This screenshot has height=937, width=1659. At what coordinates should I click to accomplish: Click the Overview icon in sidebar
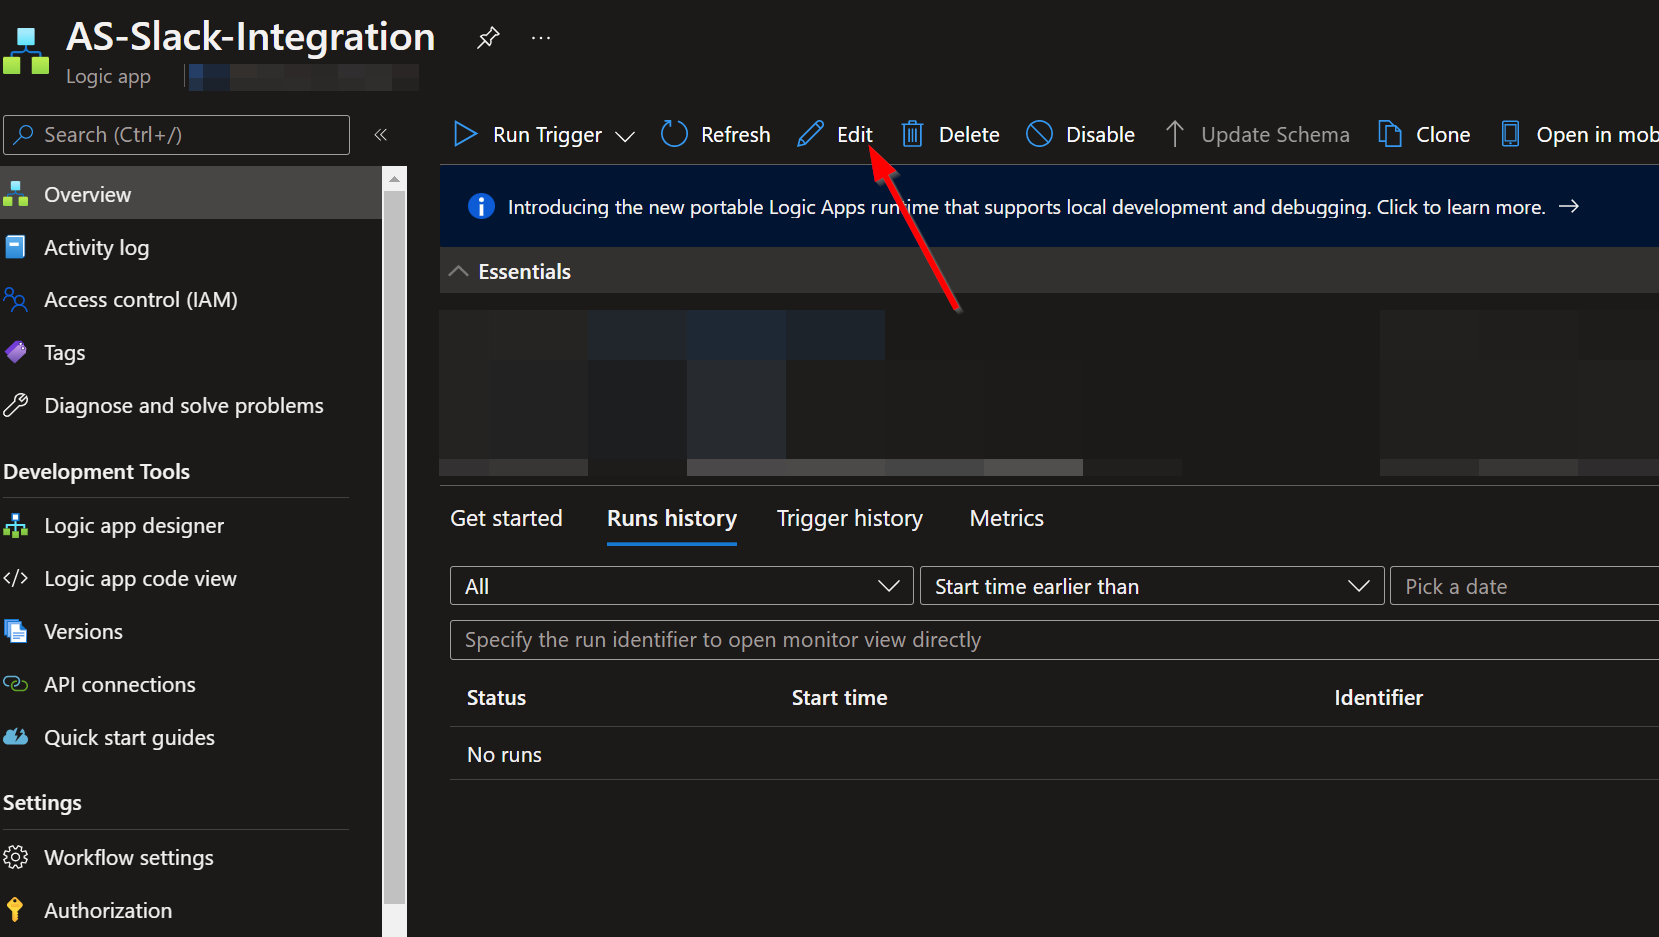(x=15, y=194)
